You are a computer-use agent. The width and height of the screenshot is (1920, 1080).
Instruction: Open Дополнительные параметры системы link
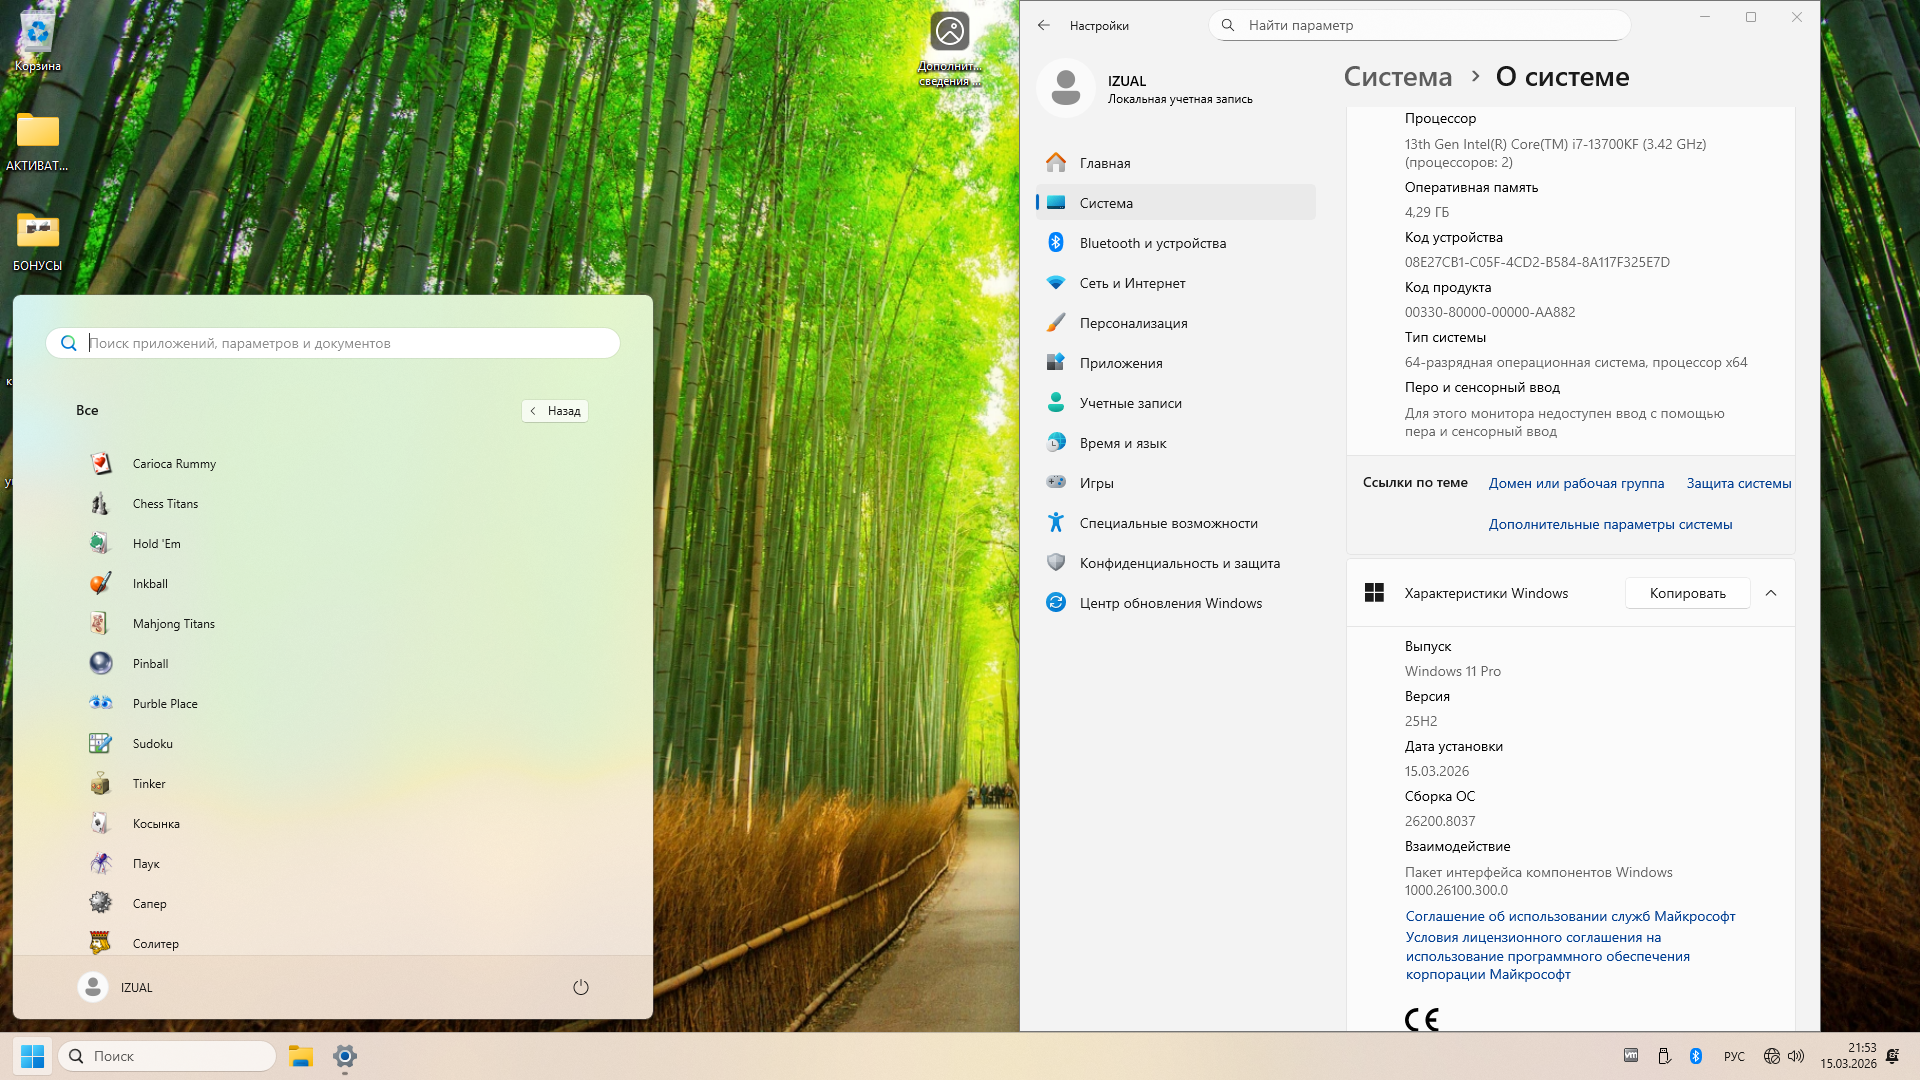(x=1610, y=524)
